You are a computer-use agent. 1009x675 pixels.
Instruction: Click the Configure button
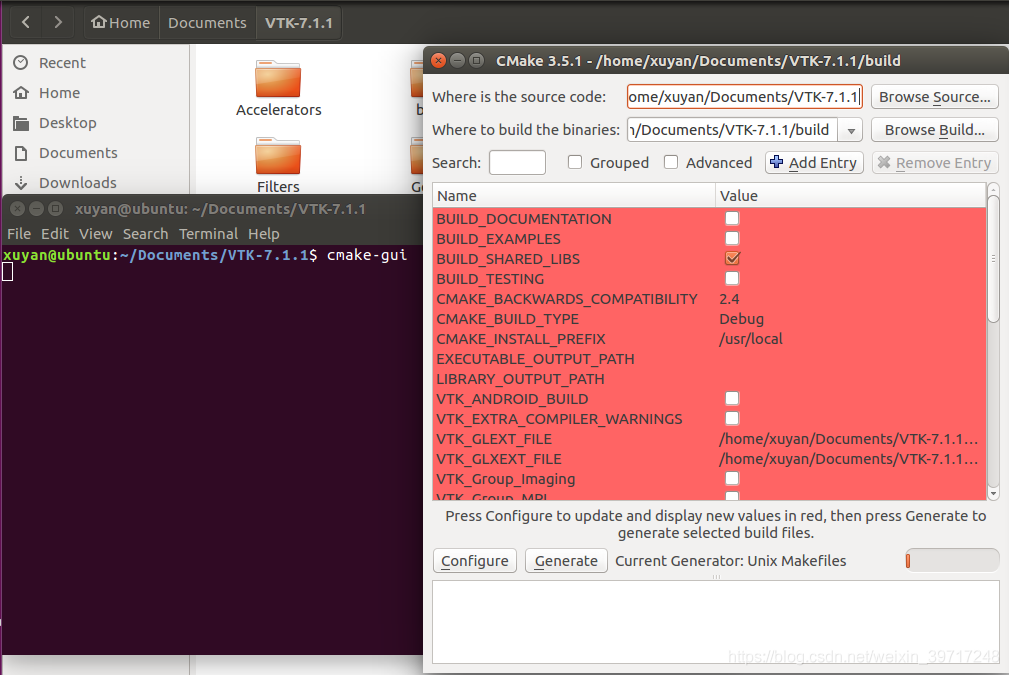pos(474,560)
